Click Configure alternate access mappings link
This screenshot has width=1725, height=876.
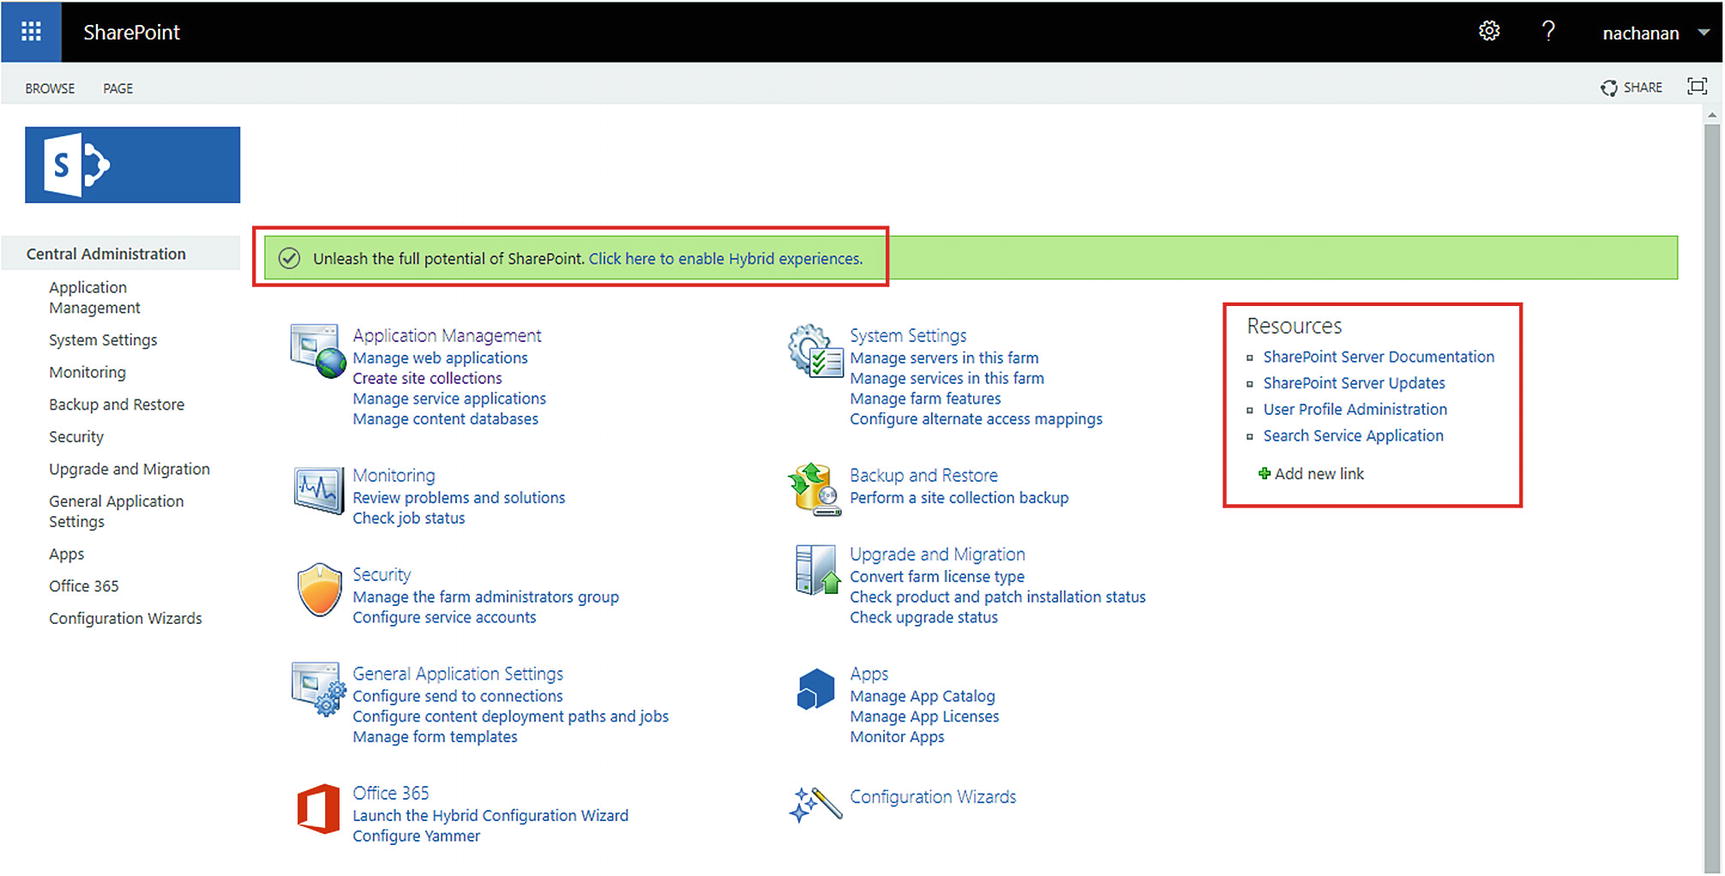pos(976,419)
